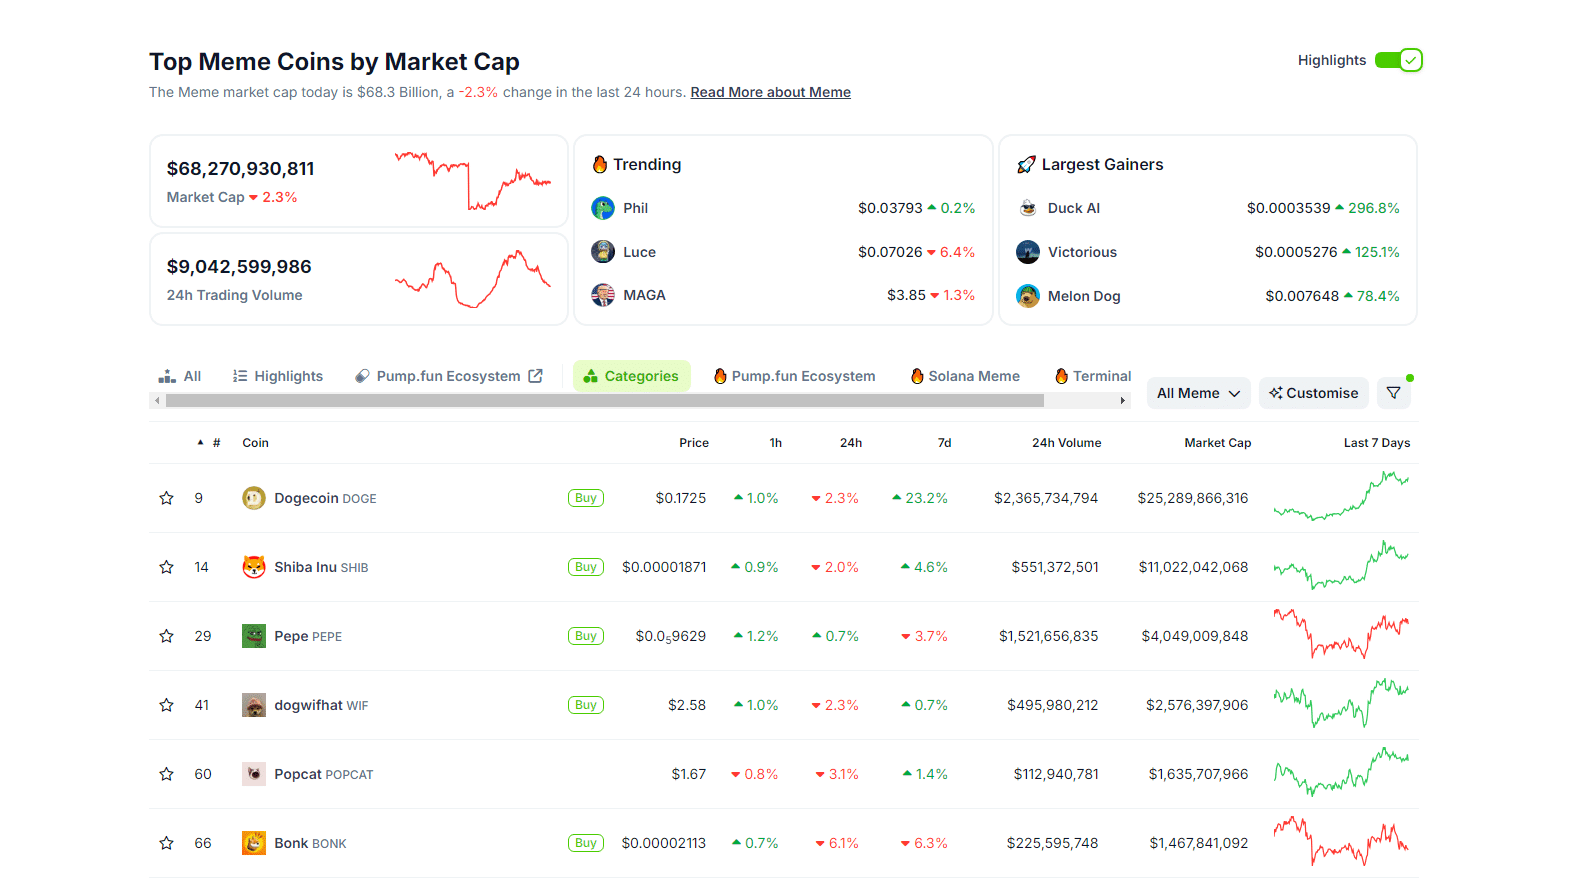Sort the table by Price column
This screenshot has height=882, width=1592.
pos(694,443)
